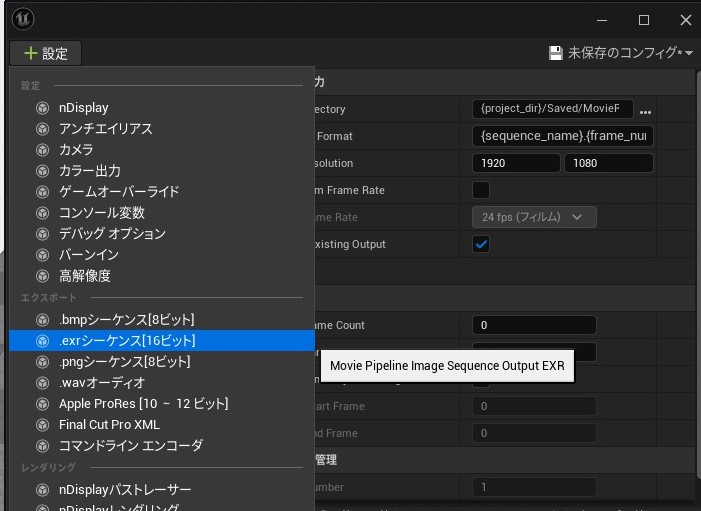Choose the コマンドライン エンコーダ entry
The height and width of the screenshot is (511, 701).
coord(162,446)
